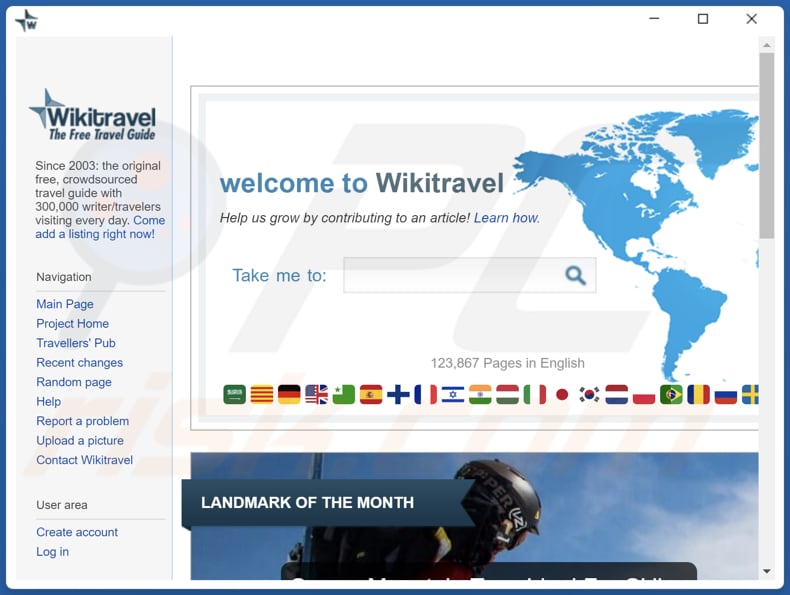Select the Catalan striped flag
Image resolution: width=790 pixels, height=595 pixels.
click(262, 394)
